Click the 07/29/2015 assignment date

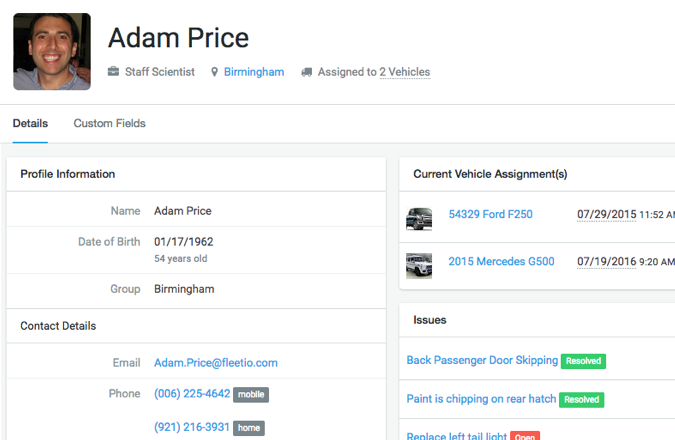[607, 214]
